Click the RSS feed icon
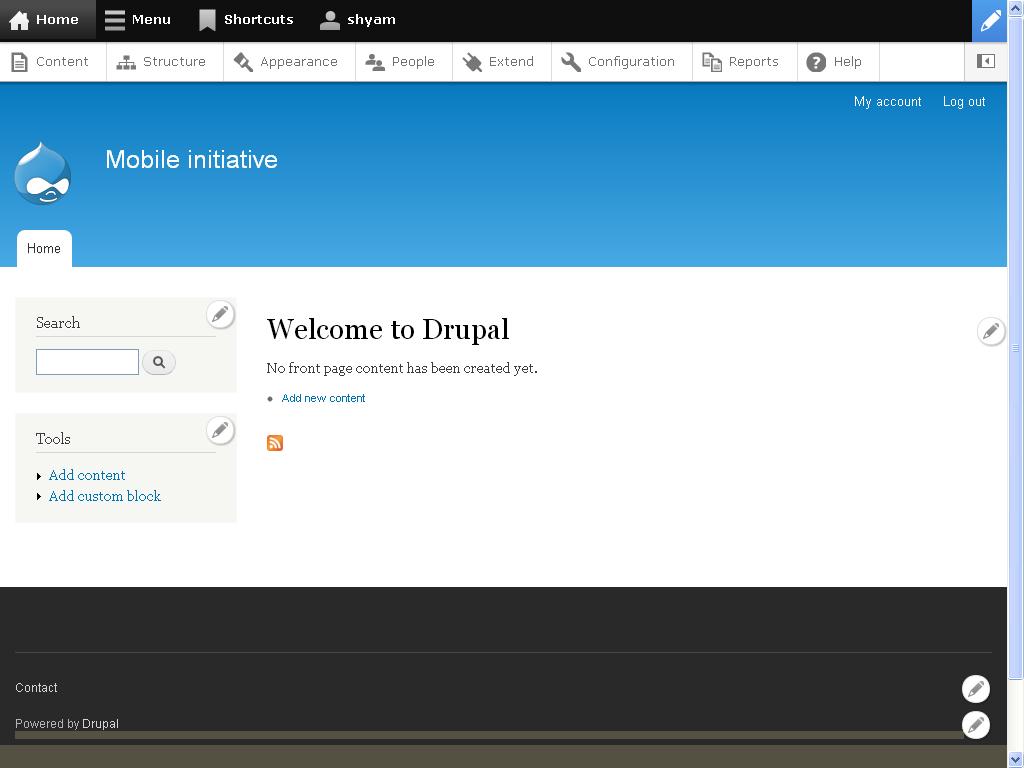This screenshot has width=1024, height=768. tap(275, 443)
